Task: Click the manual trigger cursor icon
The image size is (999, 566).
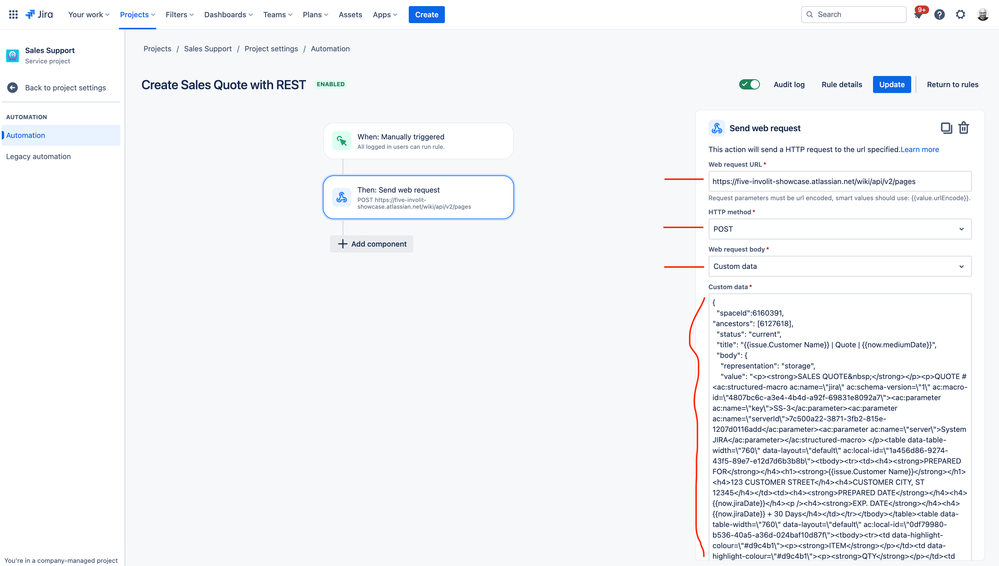Action: (341, 141)
